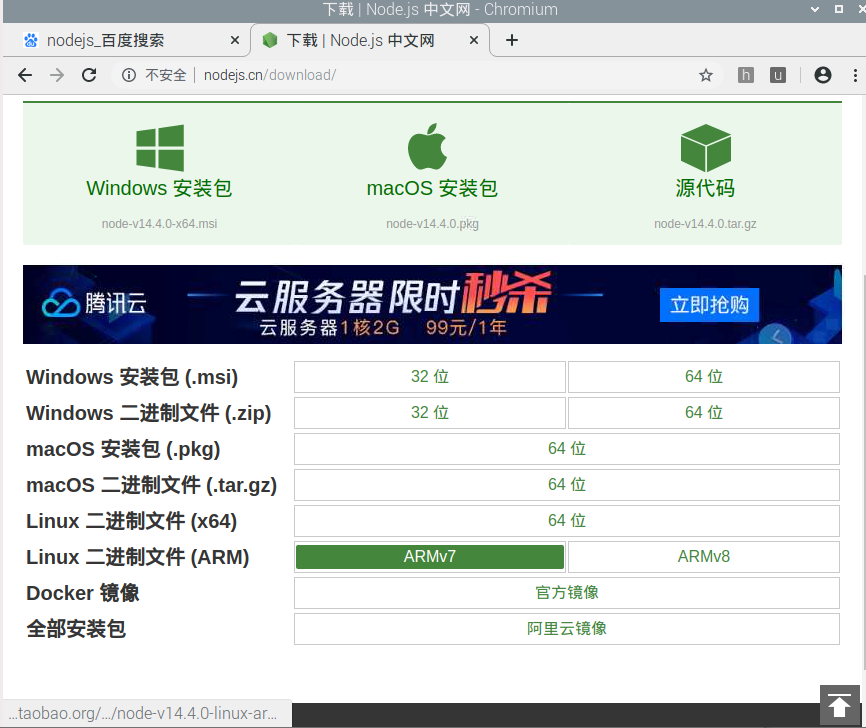Screen dimensions: 866x728
Task: Click the back-to-top arrow button
Action: point(839,705)
